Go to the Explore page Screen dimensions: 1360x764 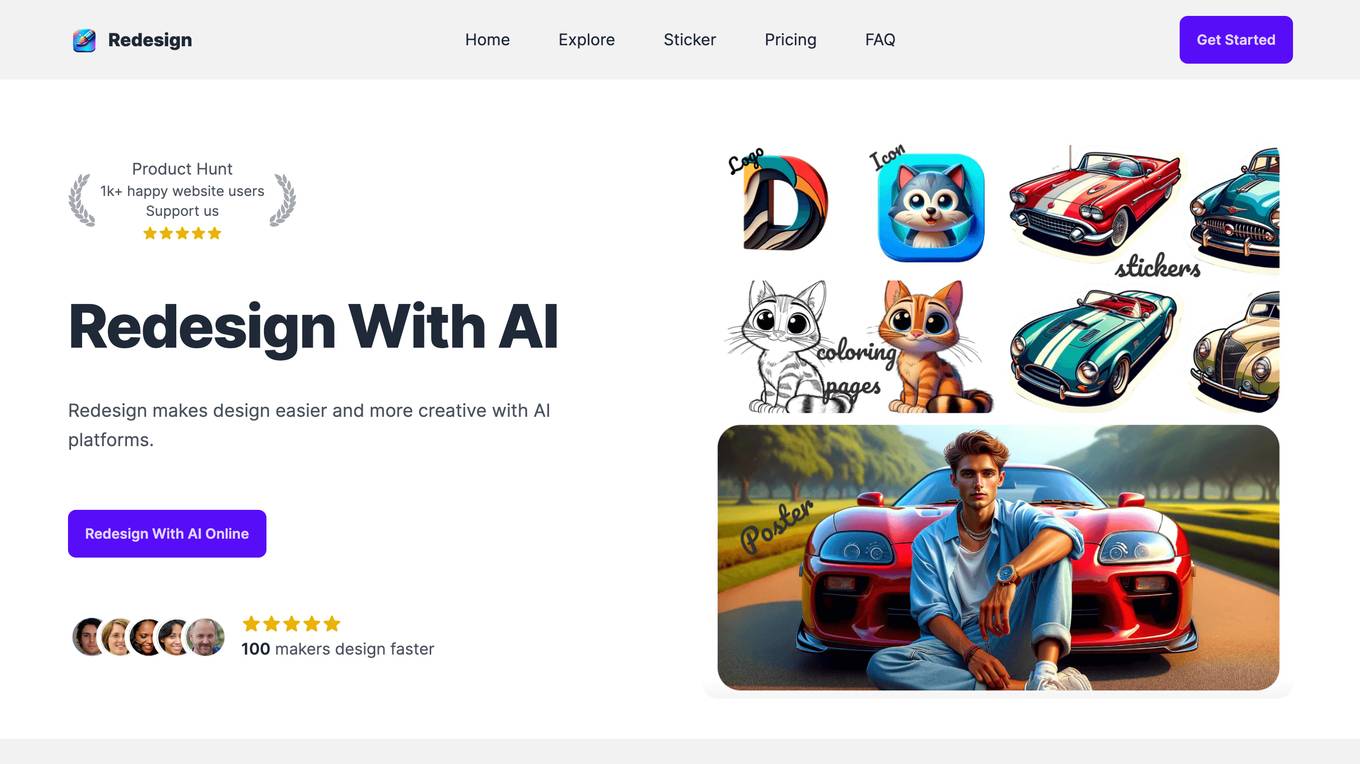coord(586,40)
